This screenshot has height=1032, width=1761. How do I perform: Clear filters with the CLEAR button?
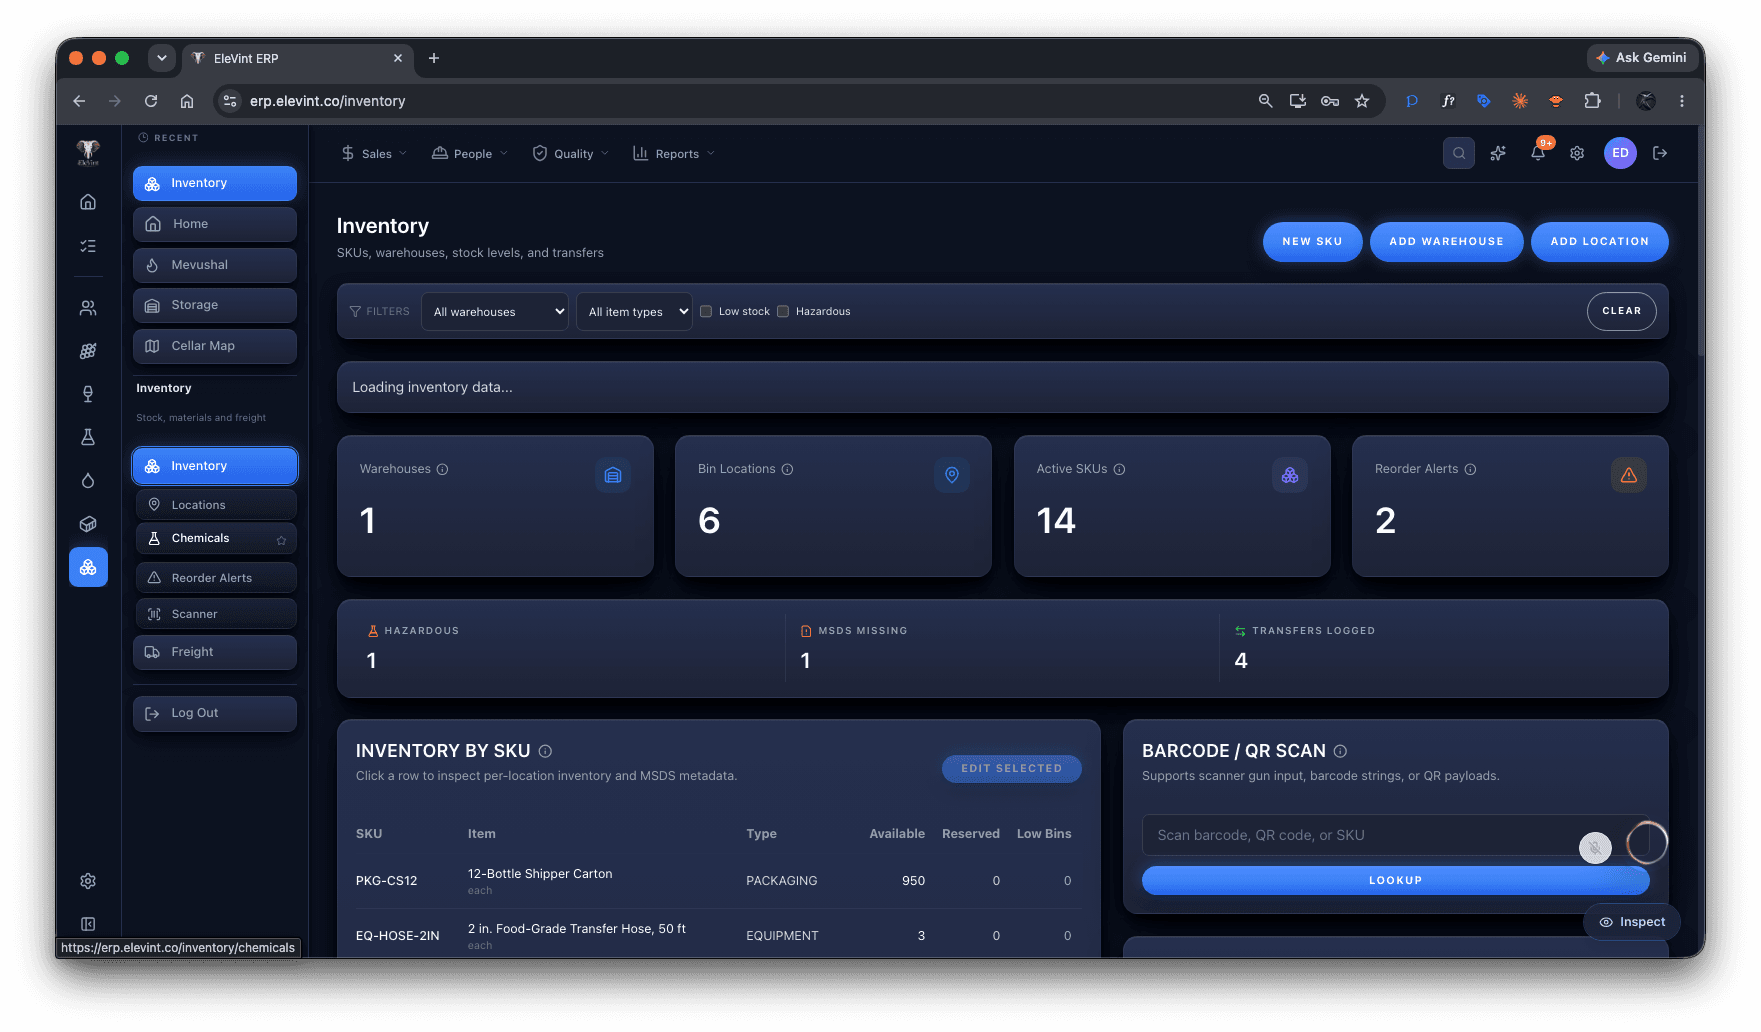pos(1621,311)
